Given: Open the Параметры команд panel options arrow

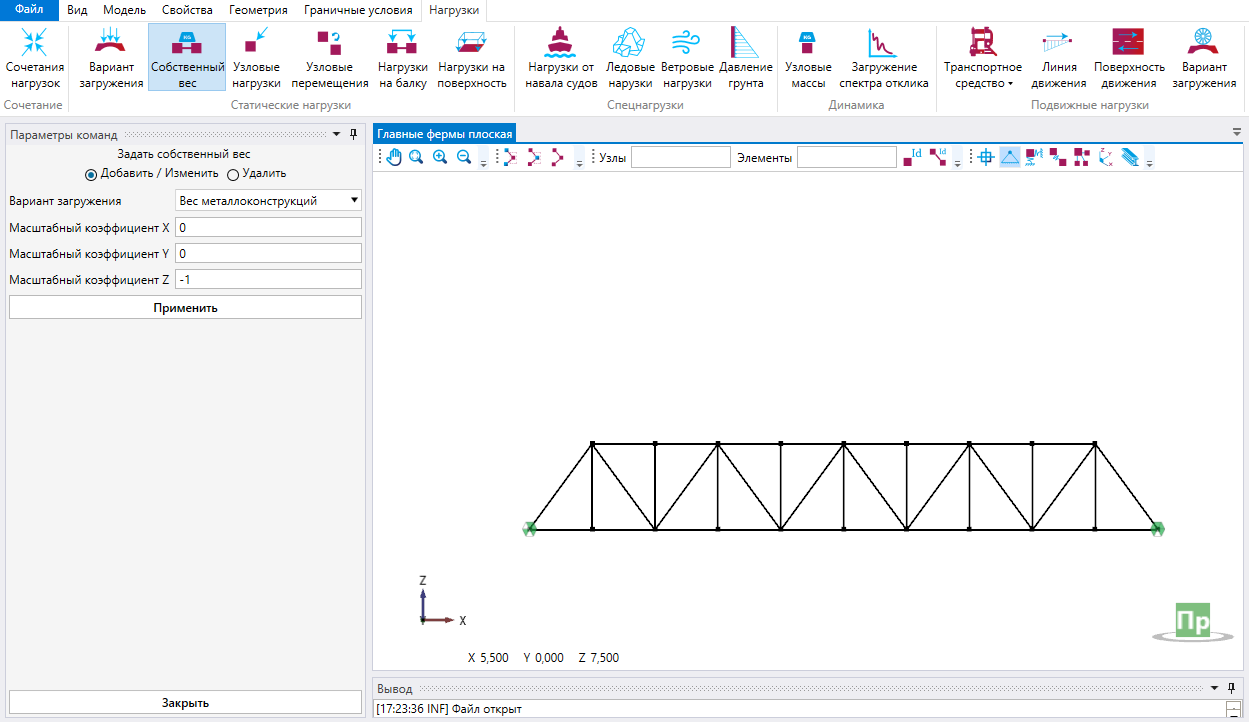Looking at the screenshot, I should [336, 134].
